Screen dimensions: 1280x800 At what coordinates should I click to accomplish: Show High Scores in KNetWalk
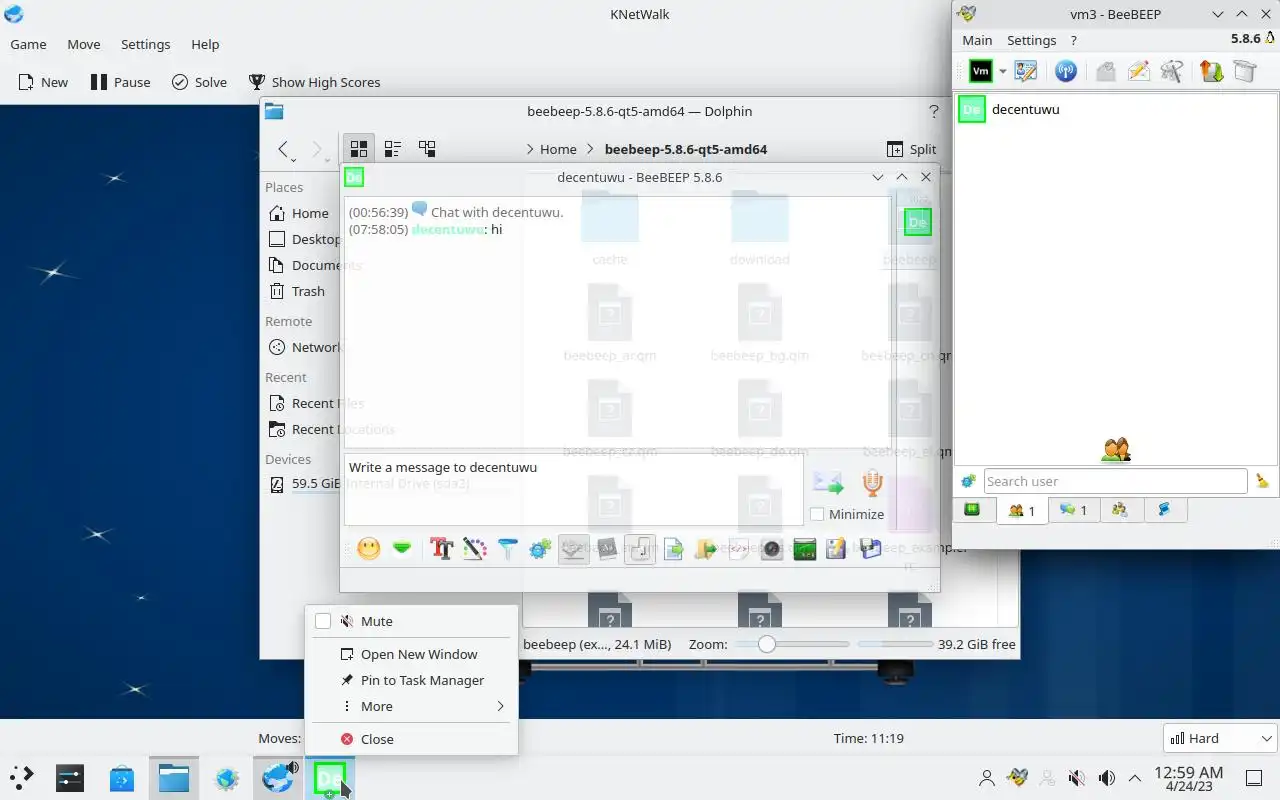coord(314,82)
